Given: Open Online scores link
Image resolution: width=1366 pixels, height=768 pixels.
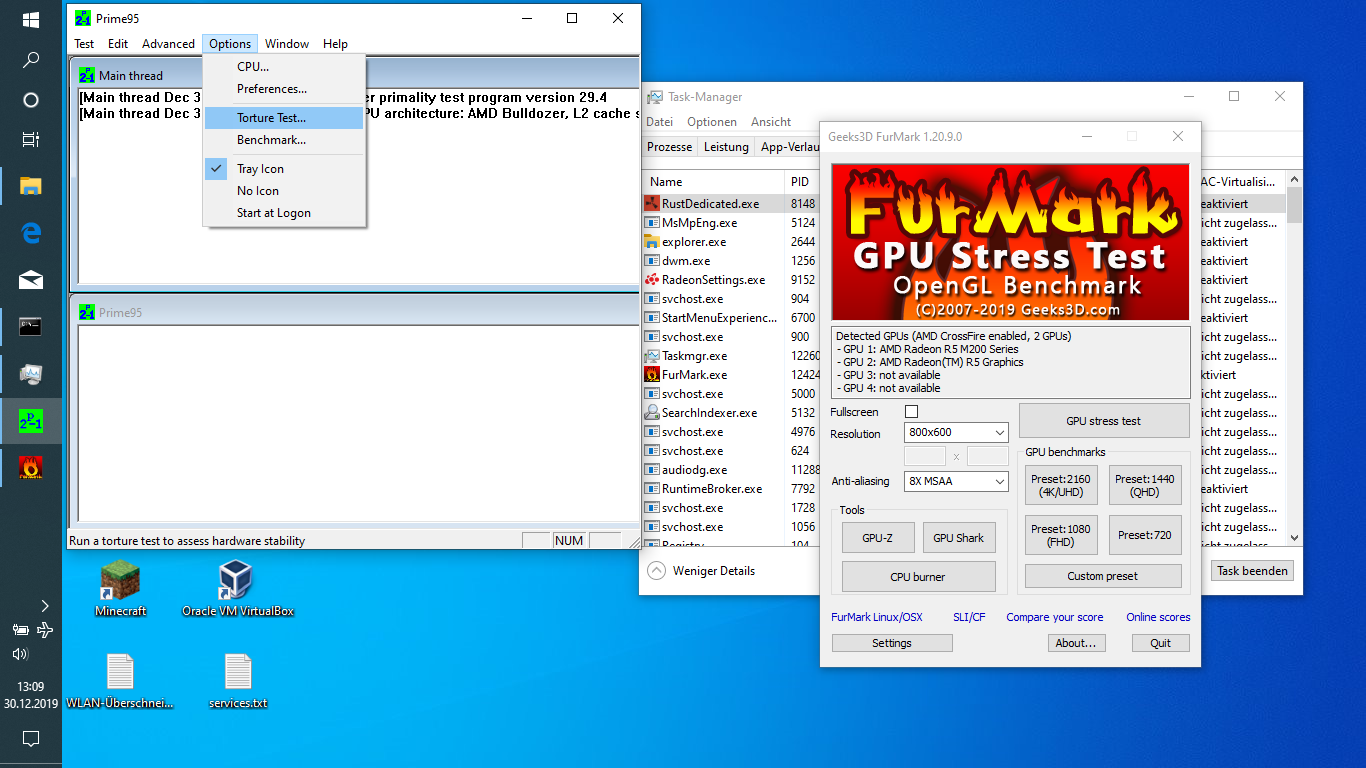Looking at the screenshot, I should (1158, 617).
